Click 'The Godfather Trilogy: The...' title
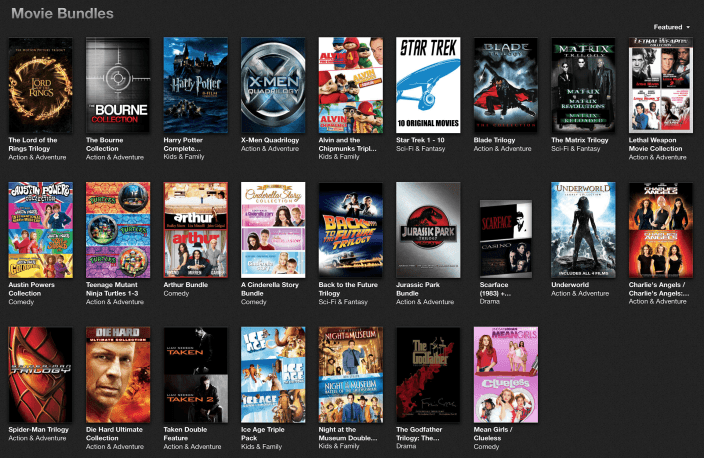704x458 pixels. click(419, 433)
